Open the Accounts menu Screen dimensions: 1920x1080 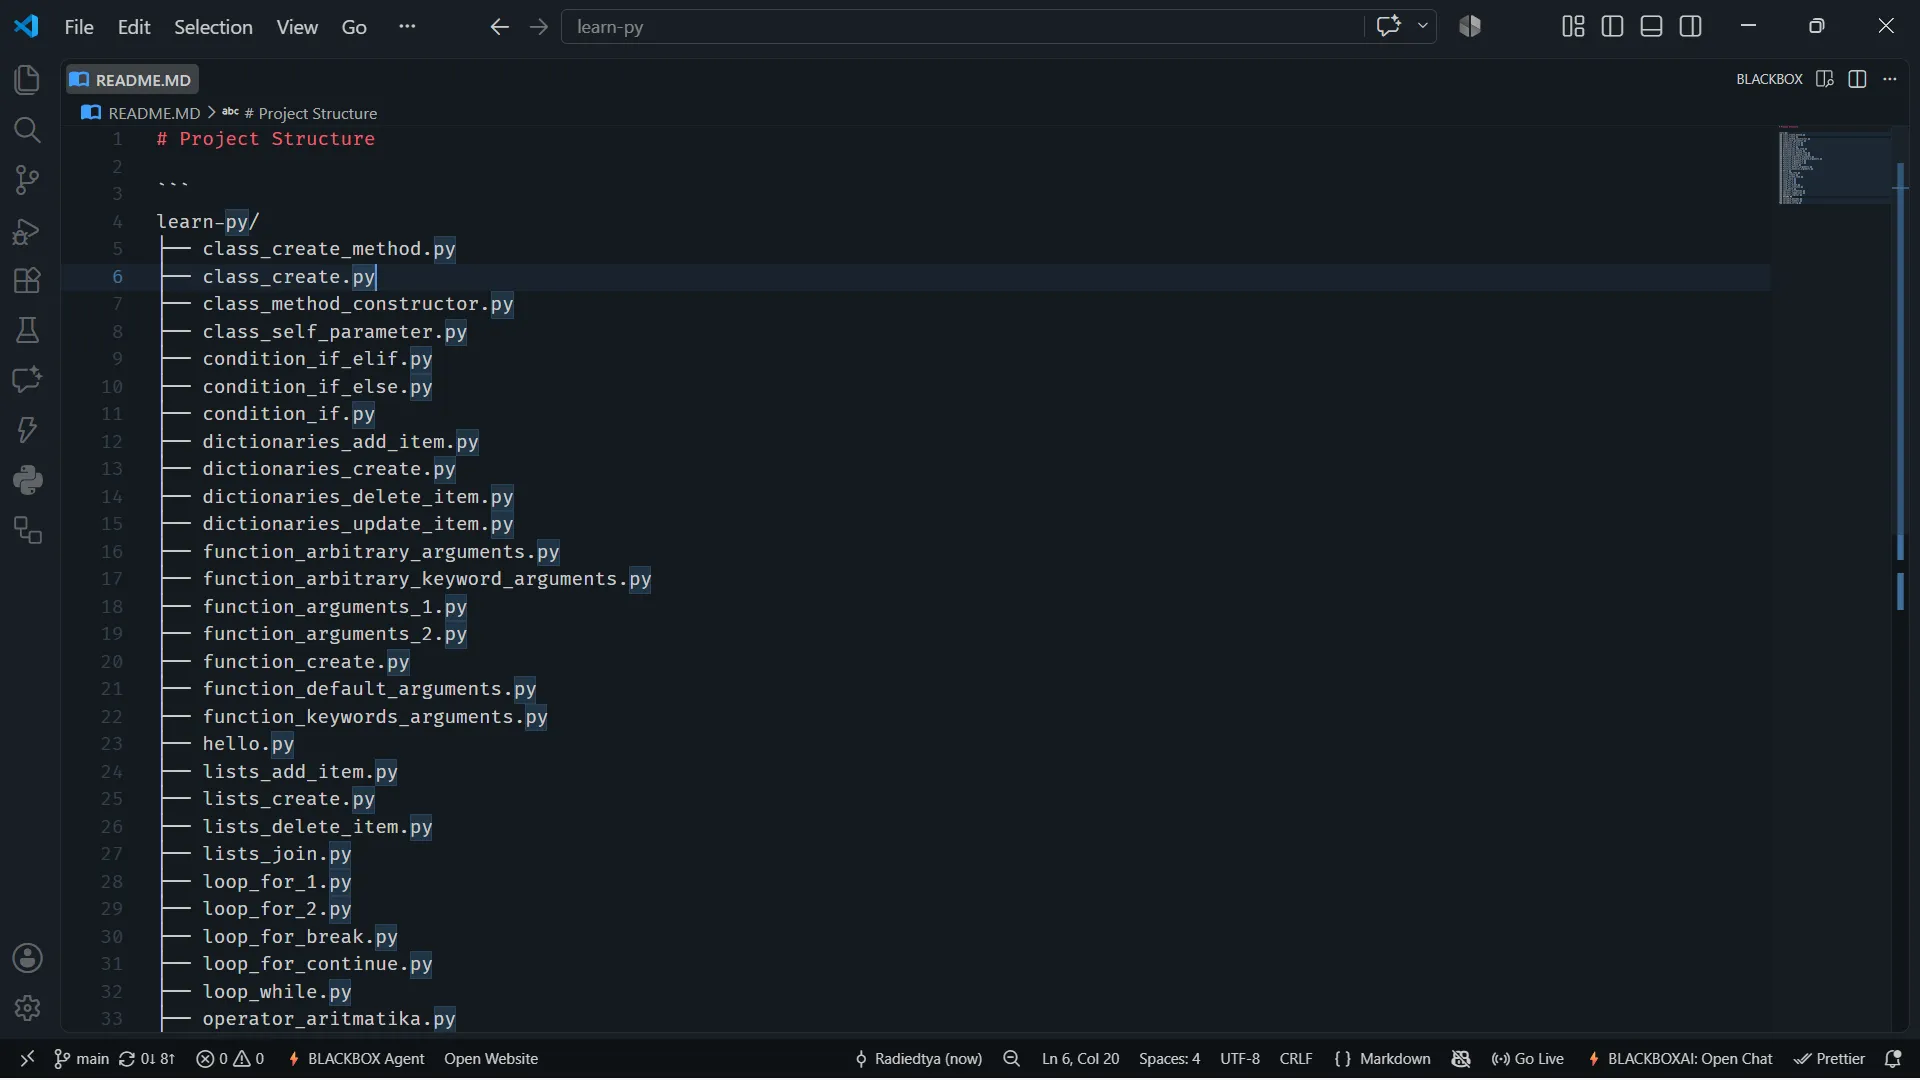point(27,958)
